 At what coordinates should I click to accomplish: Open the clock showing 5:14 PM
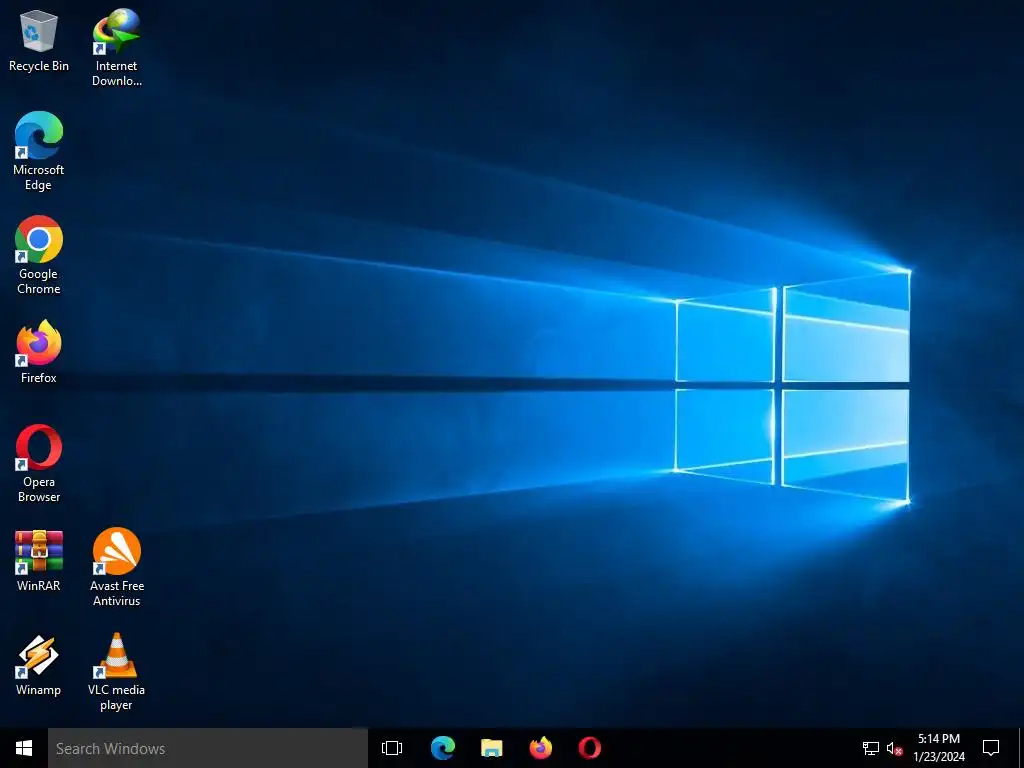[x=939, y=748]
